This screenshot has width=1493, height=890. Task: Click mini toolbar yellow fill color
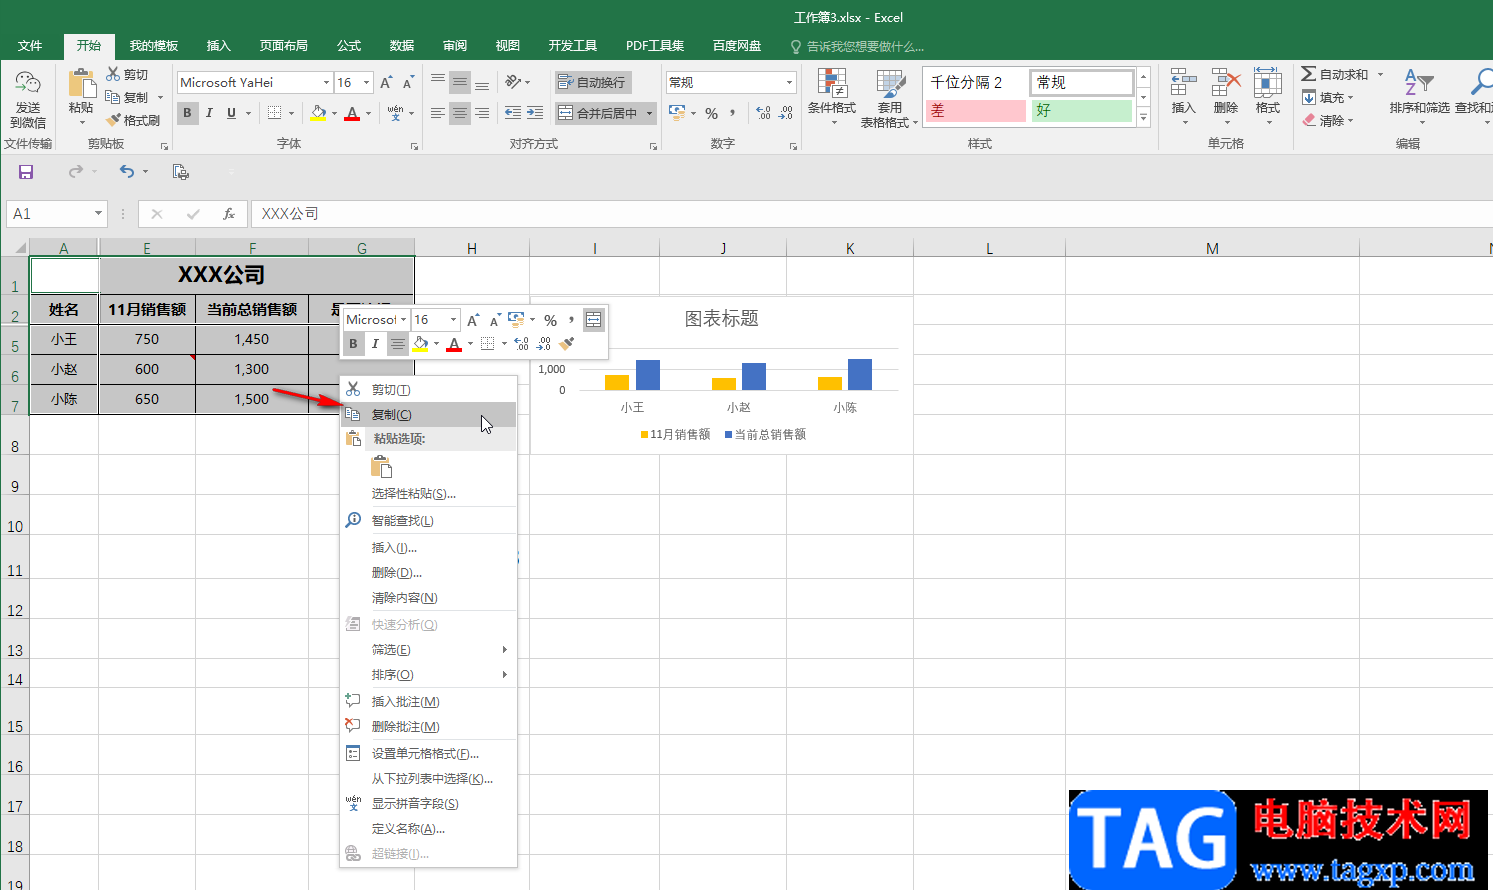421,343
